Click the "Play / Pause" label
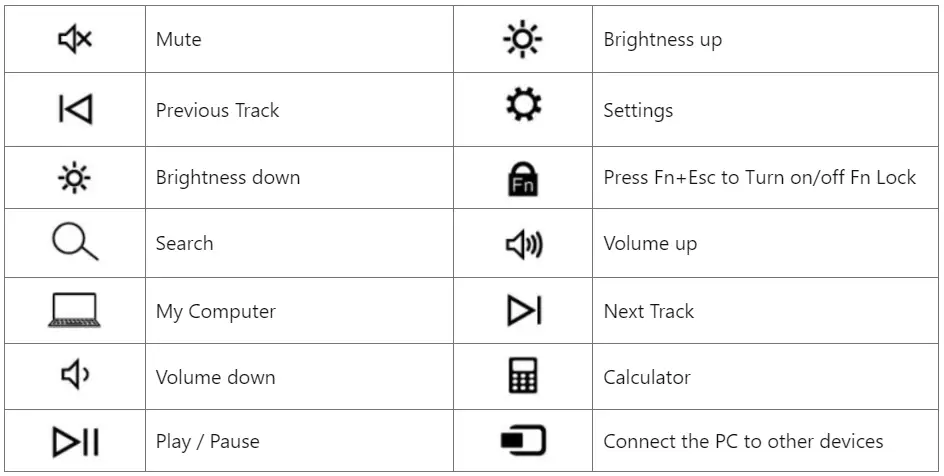 (208, 441)
